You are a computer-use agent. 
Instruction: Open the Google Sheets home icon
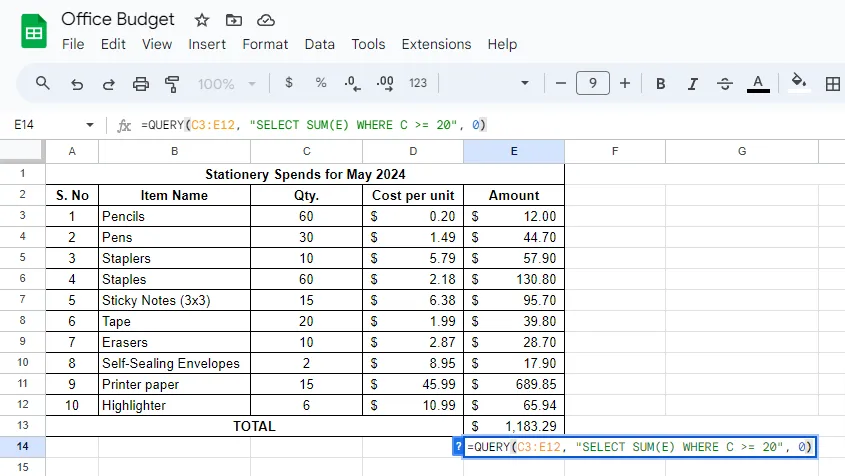coord(33,31)
